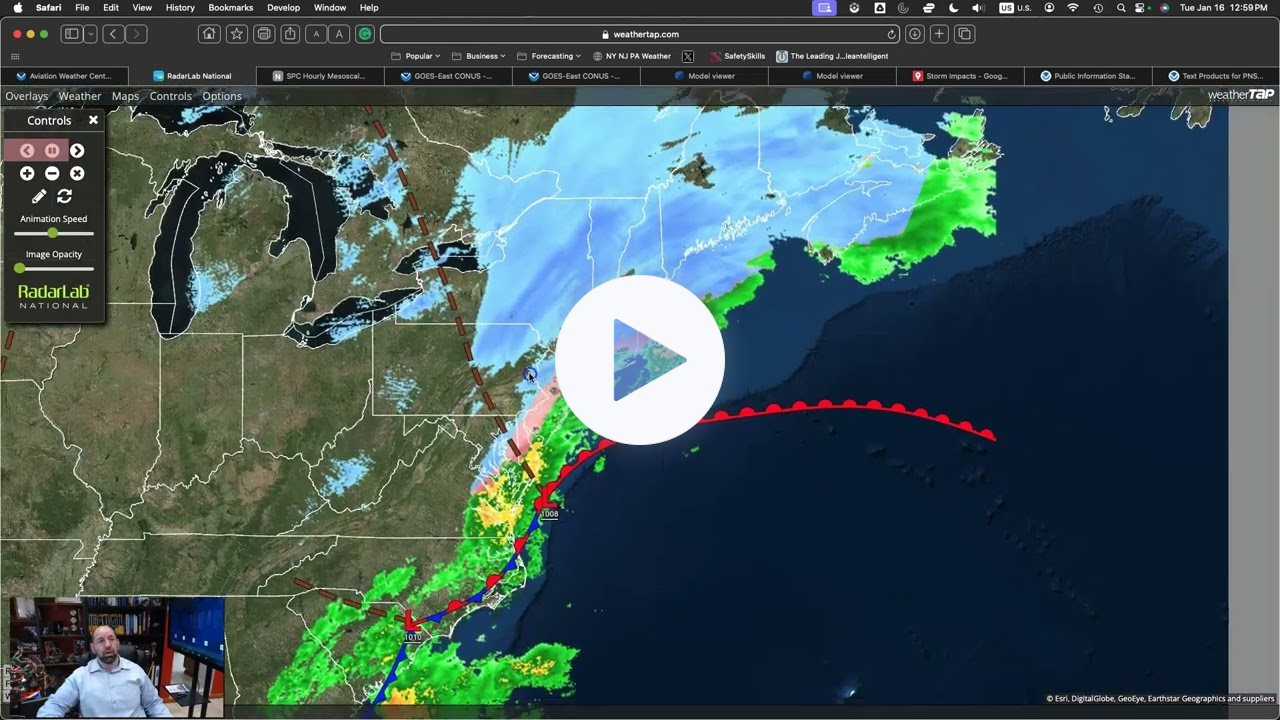Open the Business bookmarks dropdown
Image resolution: width=1280 pixels, height=720 pixels.
[482, 55]
